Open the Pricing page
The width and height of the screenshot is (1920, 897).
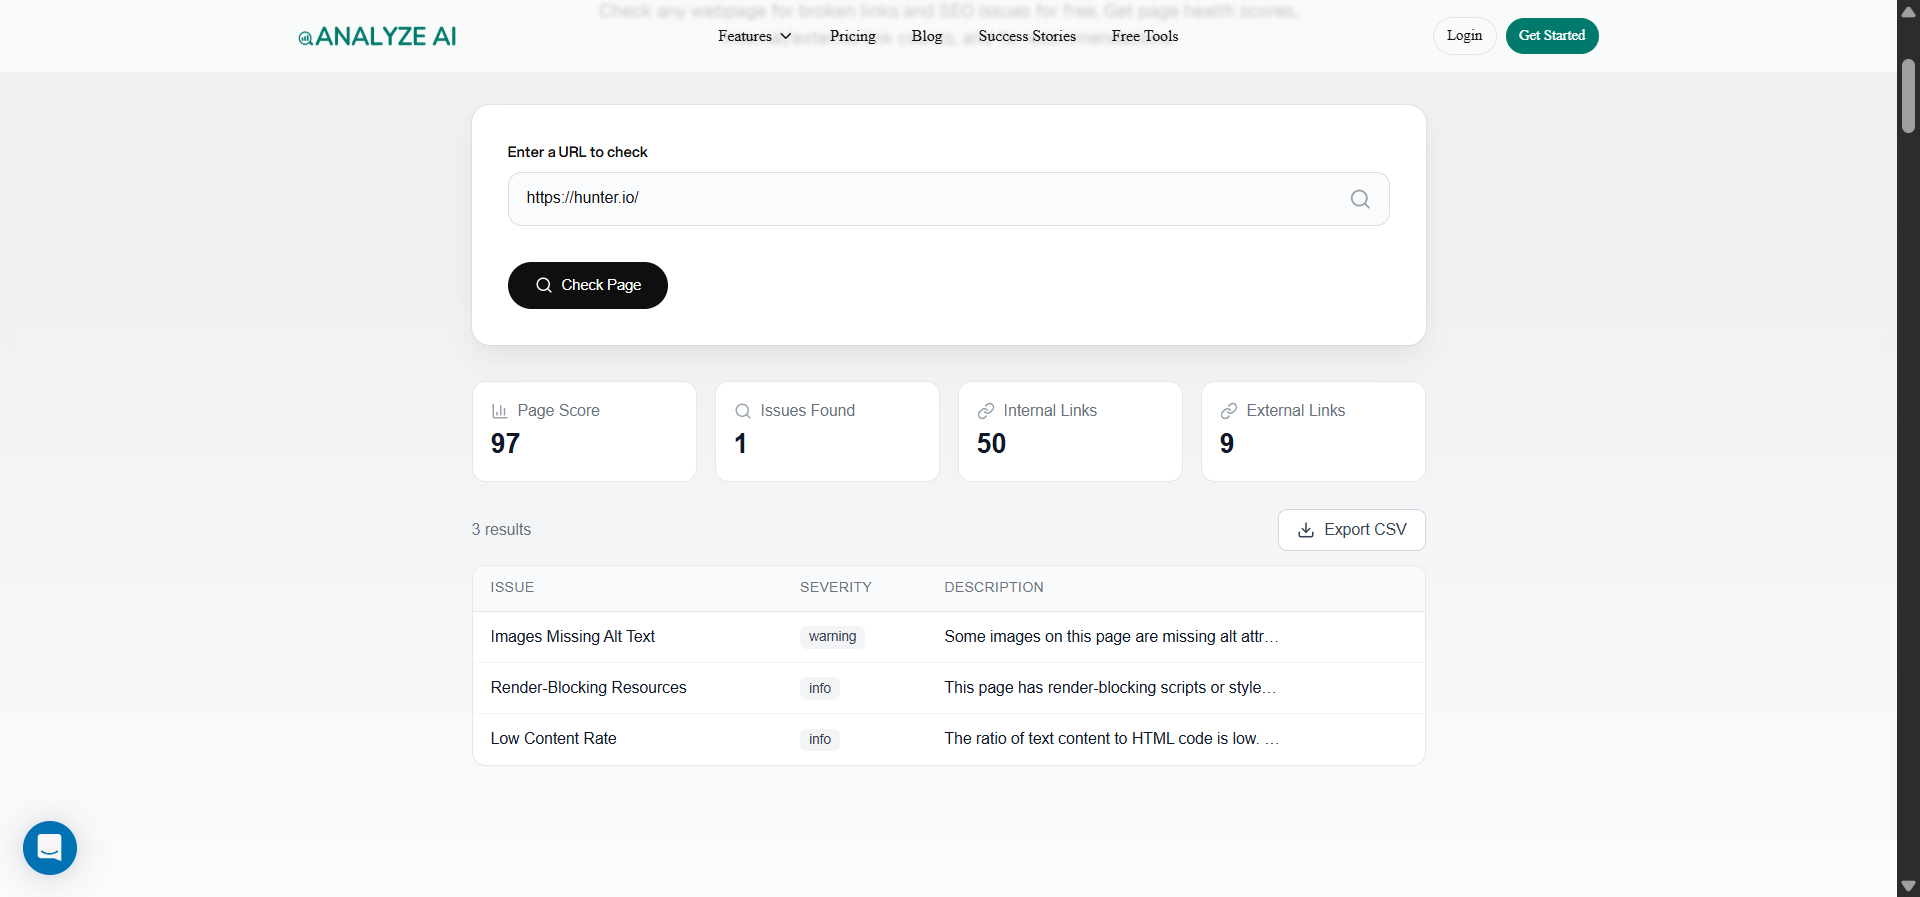click(853, 36)
